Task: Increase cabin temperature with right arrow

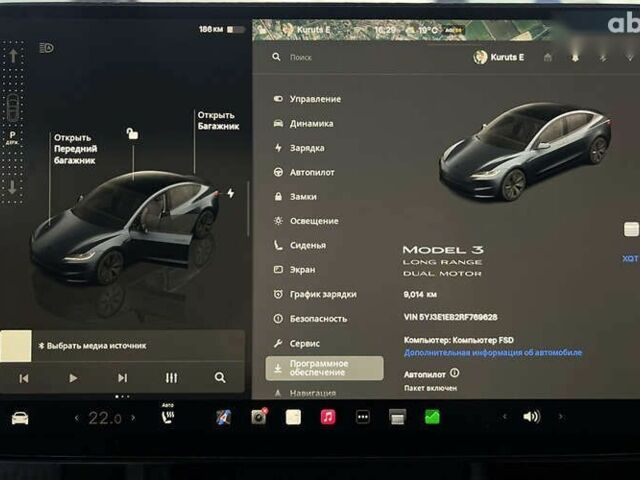Action: click(133, 418)
